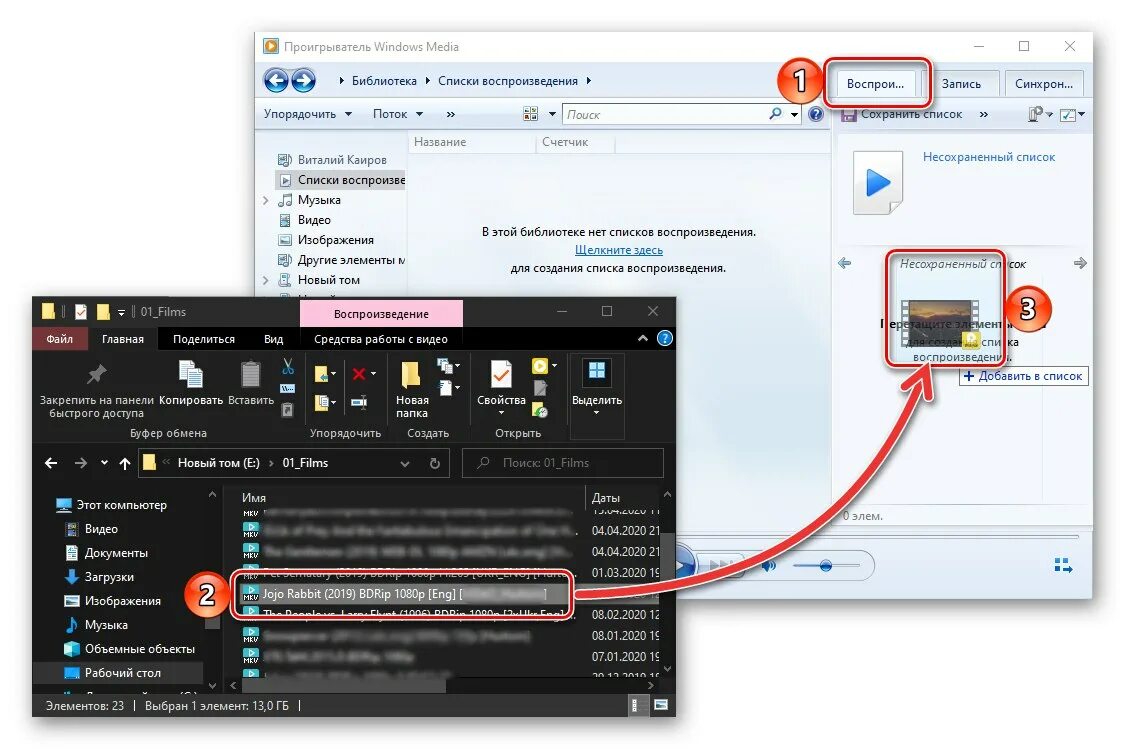The width and height of the screenshot is (1125, 749).
Task: Click the scissors cut icon
Action: click(x=288, y=367)
